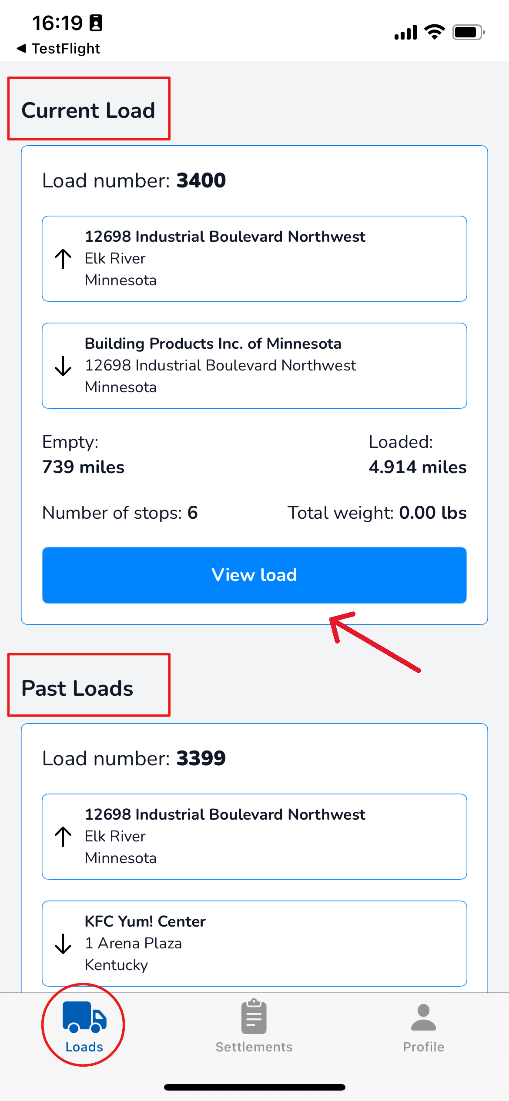Tap the Past Loads section title
The width and height of the screenshot is (509, 1101).
pyautogui.click(x=77, y=688)
